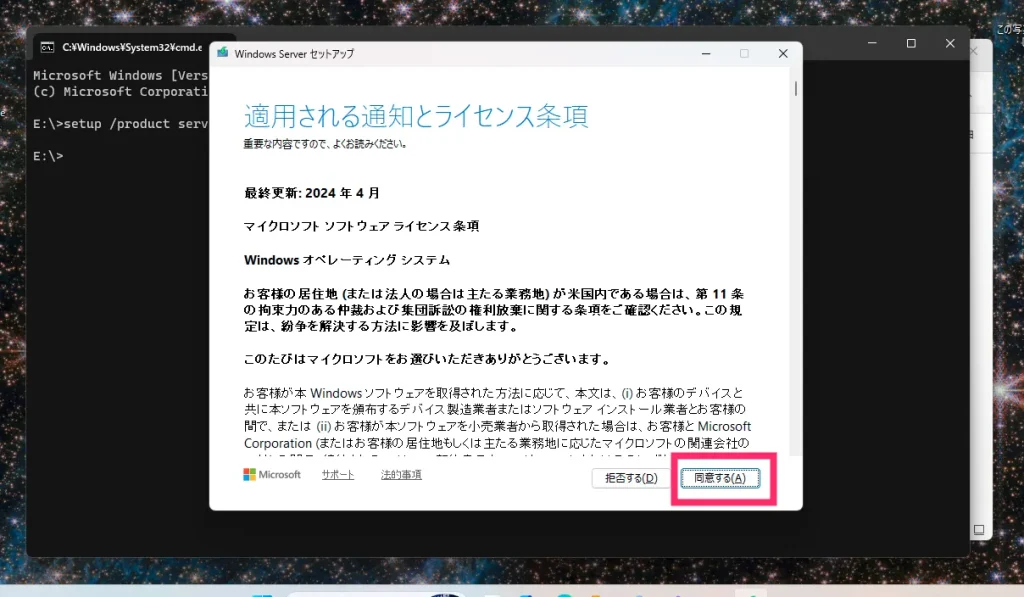Maximize the cmd.exe command prompt window
This screenshot has width=1024, height=597.
tap(911, 43)
